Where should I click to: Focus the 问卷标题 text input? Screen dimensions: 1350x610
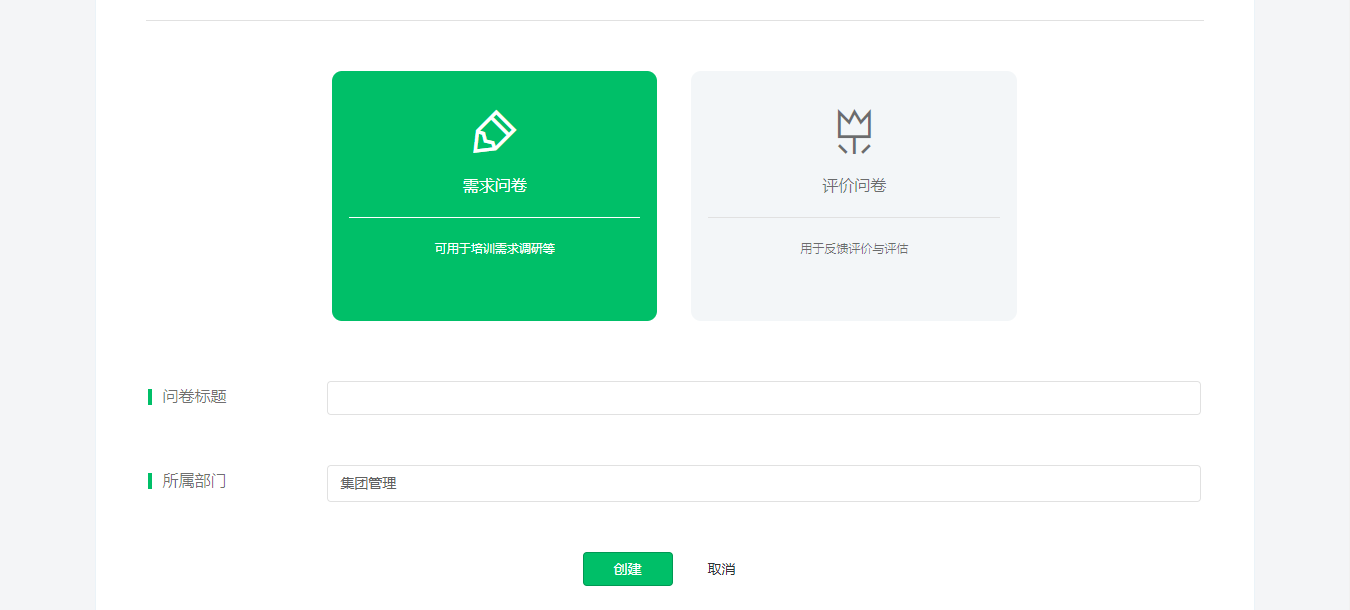click(763, 398)
